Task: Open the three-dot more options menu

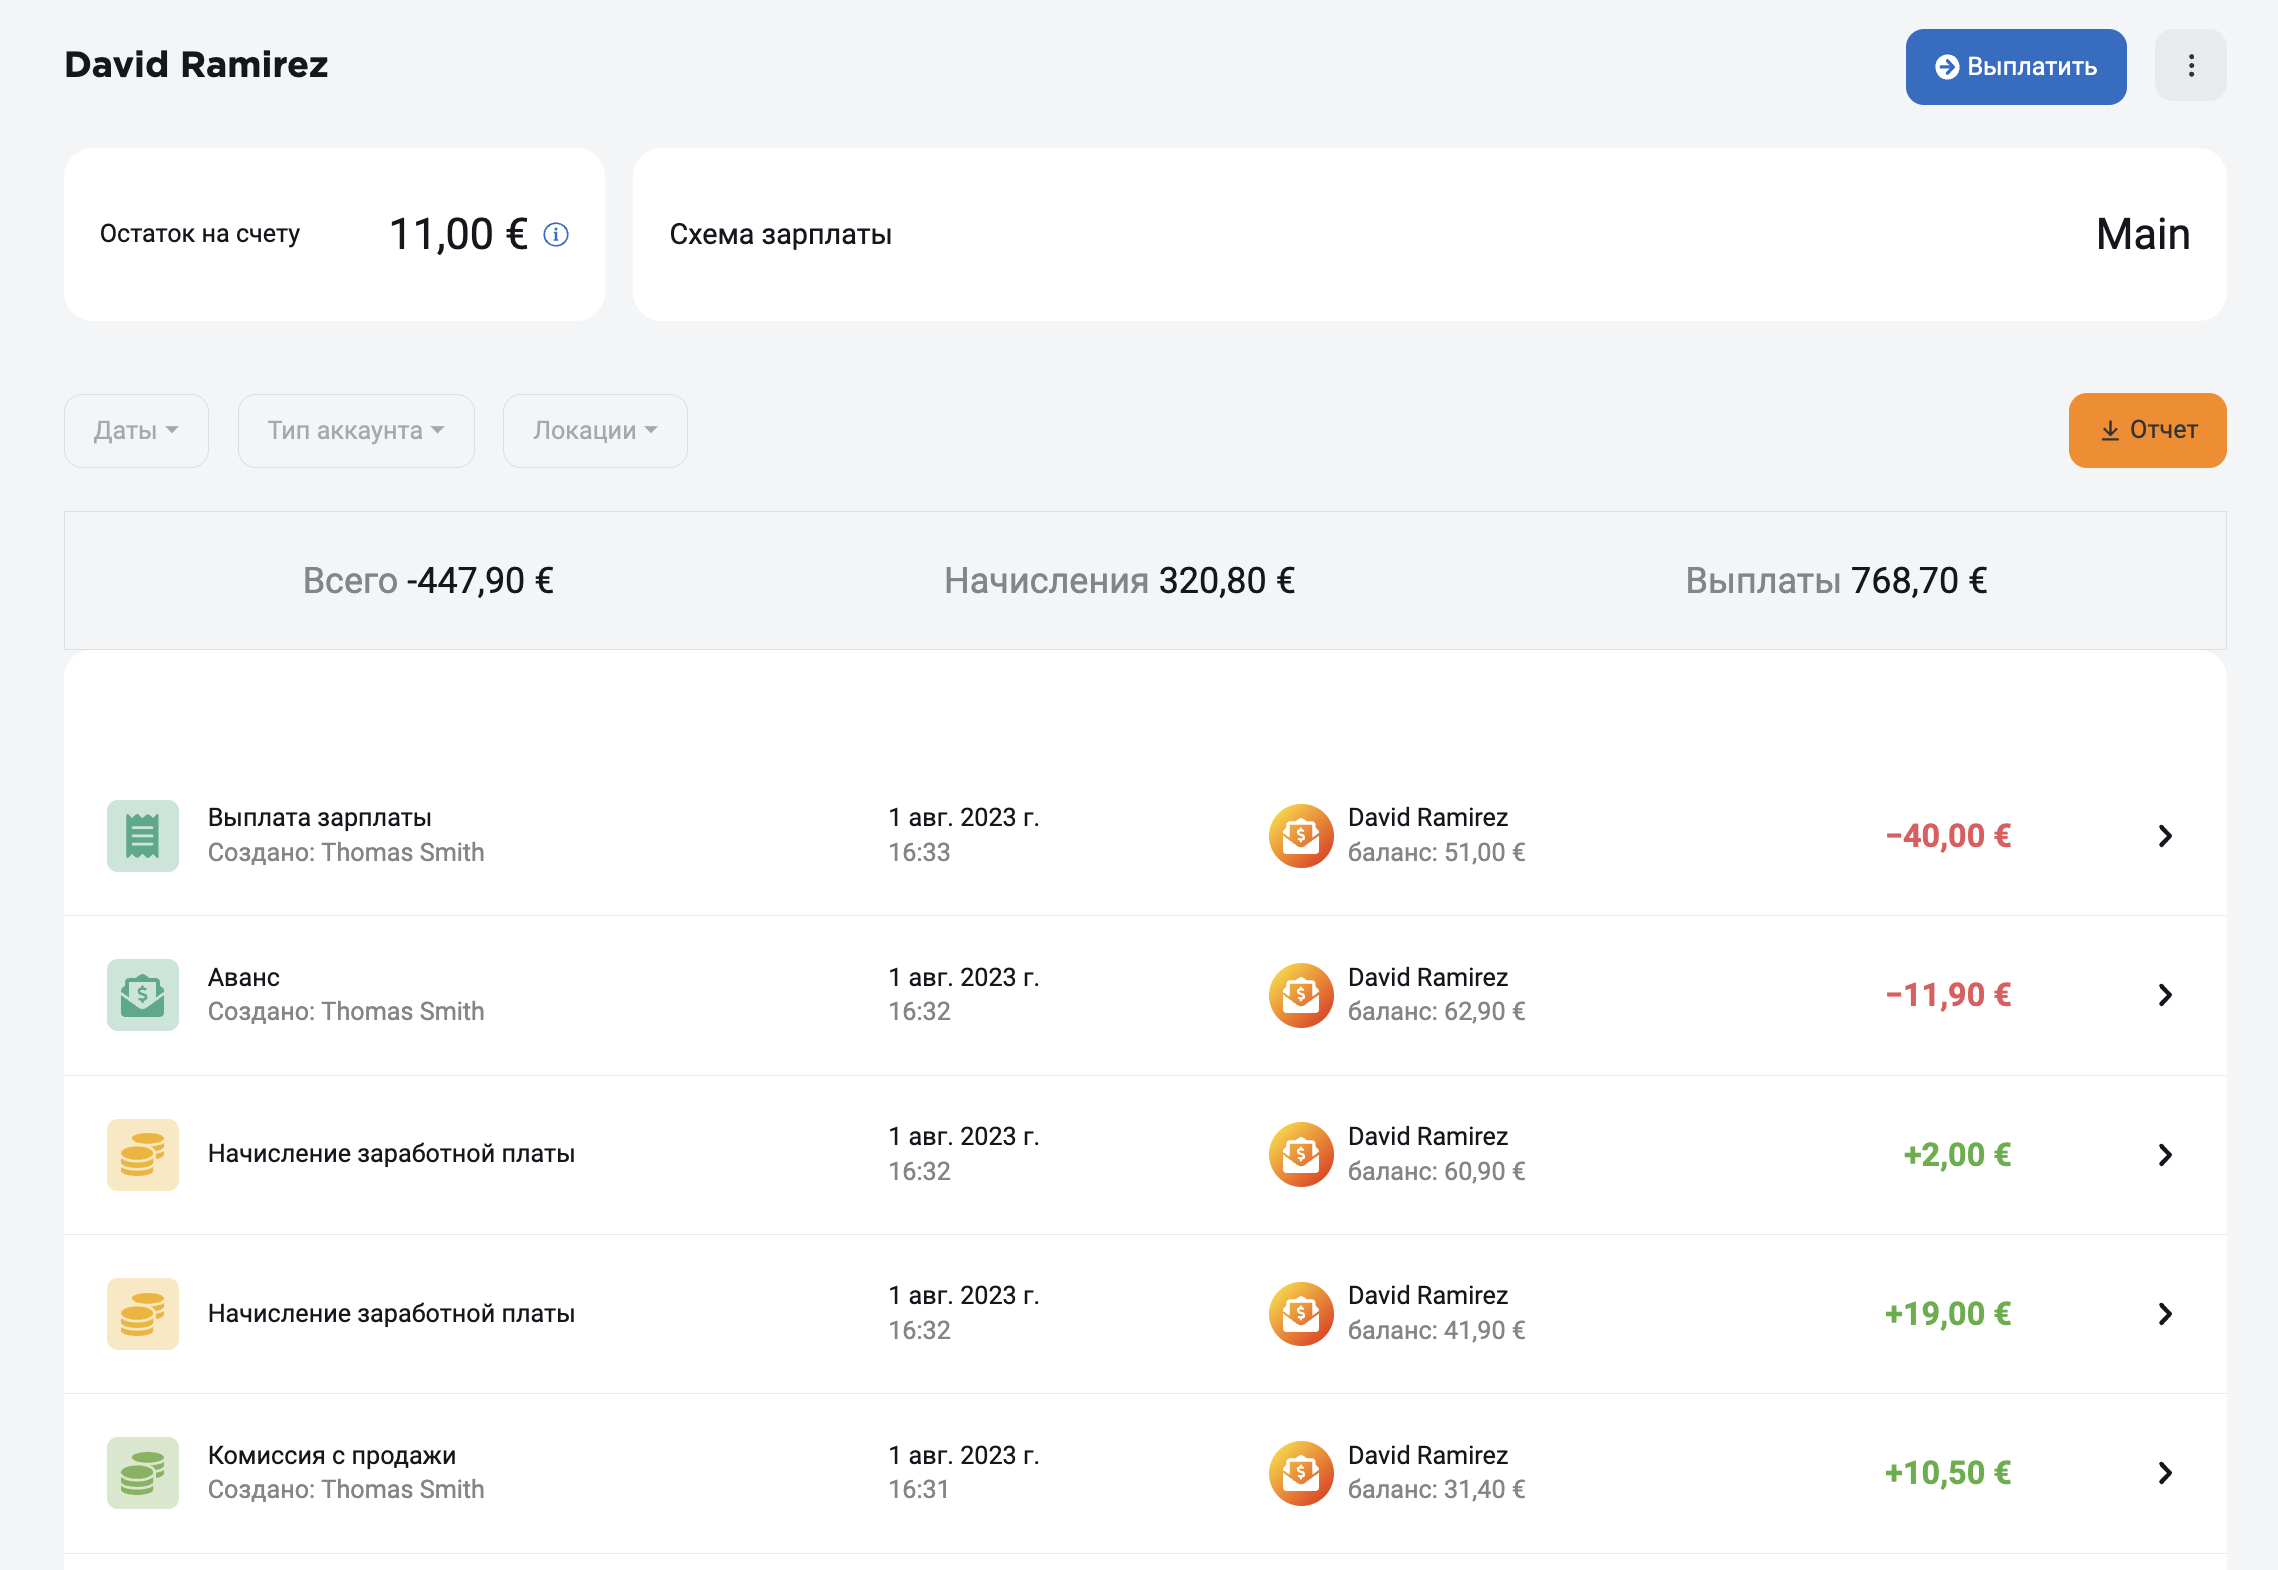Action: (2190, 66)
